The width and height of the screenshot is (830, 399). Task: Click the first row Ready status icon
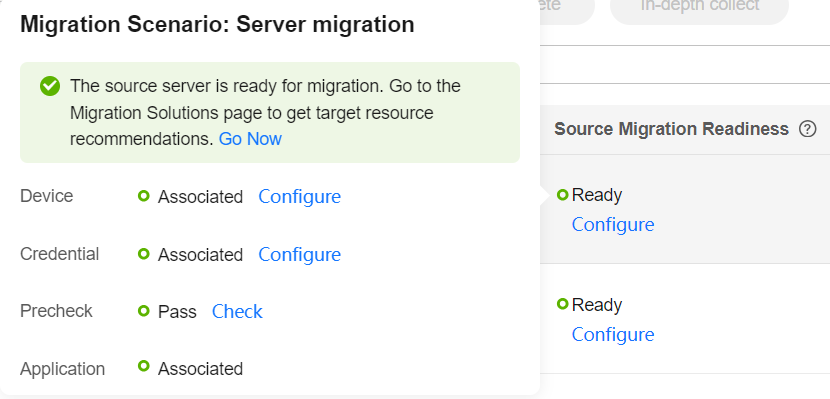coord(563,195)
